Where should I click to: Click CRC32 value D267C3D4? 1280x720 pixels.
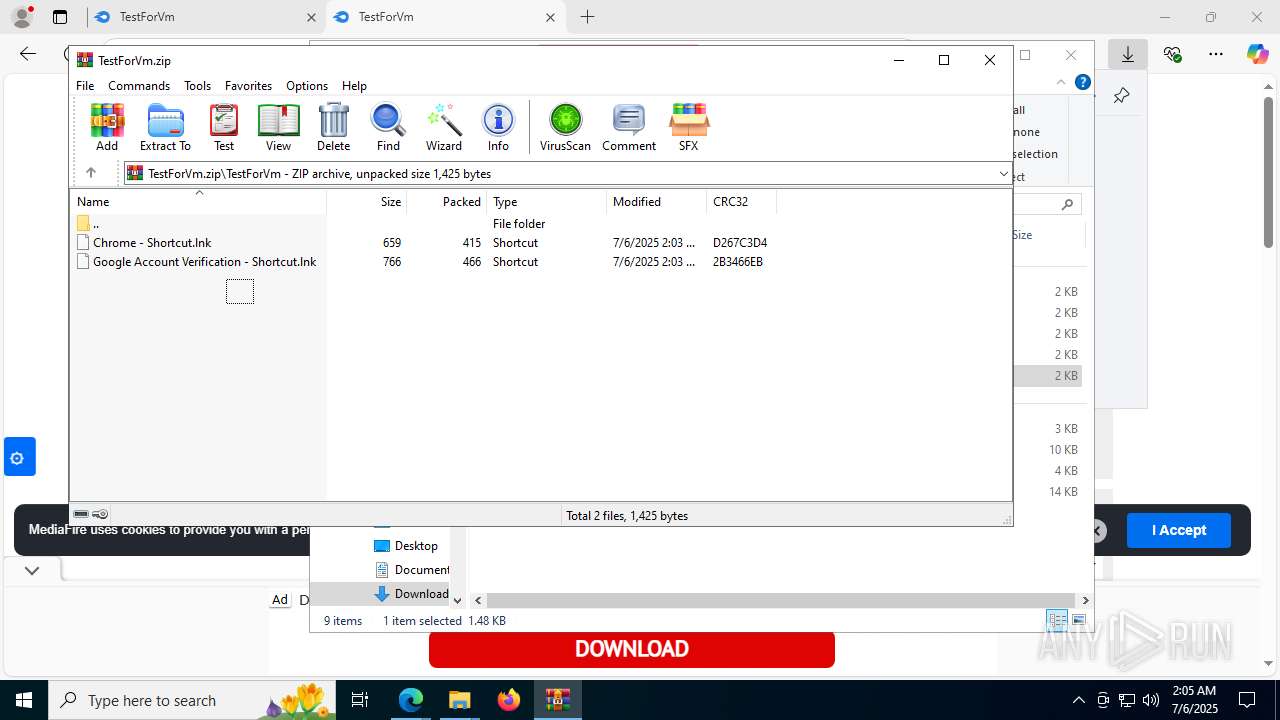(740, 243)
